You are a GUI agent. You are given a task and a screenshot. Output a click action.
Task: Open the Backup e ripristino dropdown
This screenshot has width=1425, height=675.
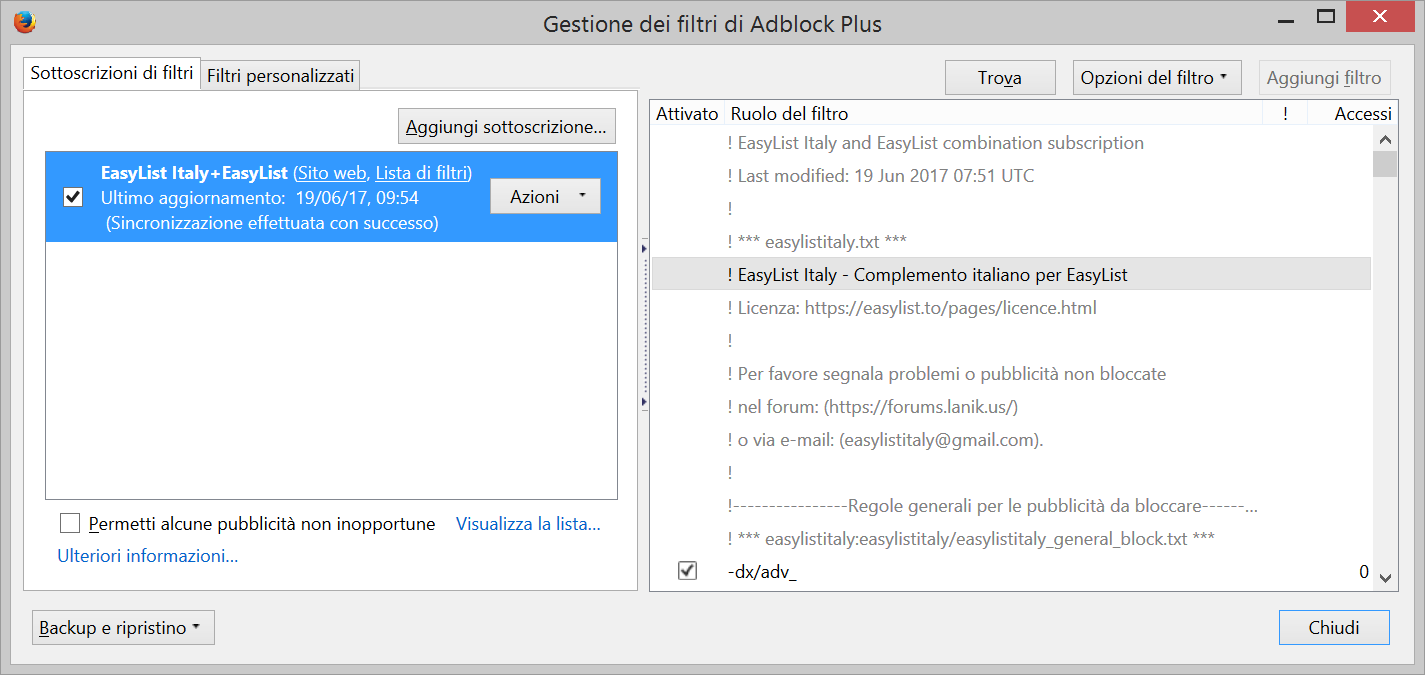[123, 628]
